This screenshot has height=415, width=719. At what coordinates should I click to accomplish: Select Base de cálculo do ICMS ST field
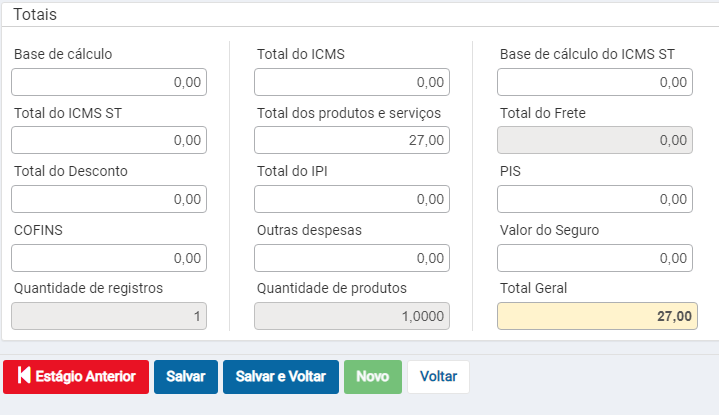coord(595,82)
